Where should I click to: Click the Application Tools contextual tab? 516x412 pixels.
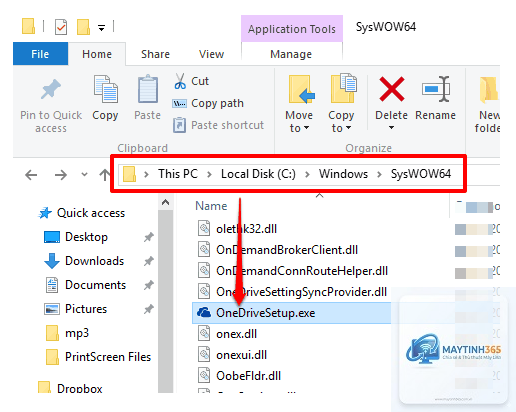[x=292, y=29]
